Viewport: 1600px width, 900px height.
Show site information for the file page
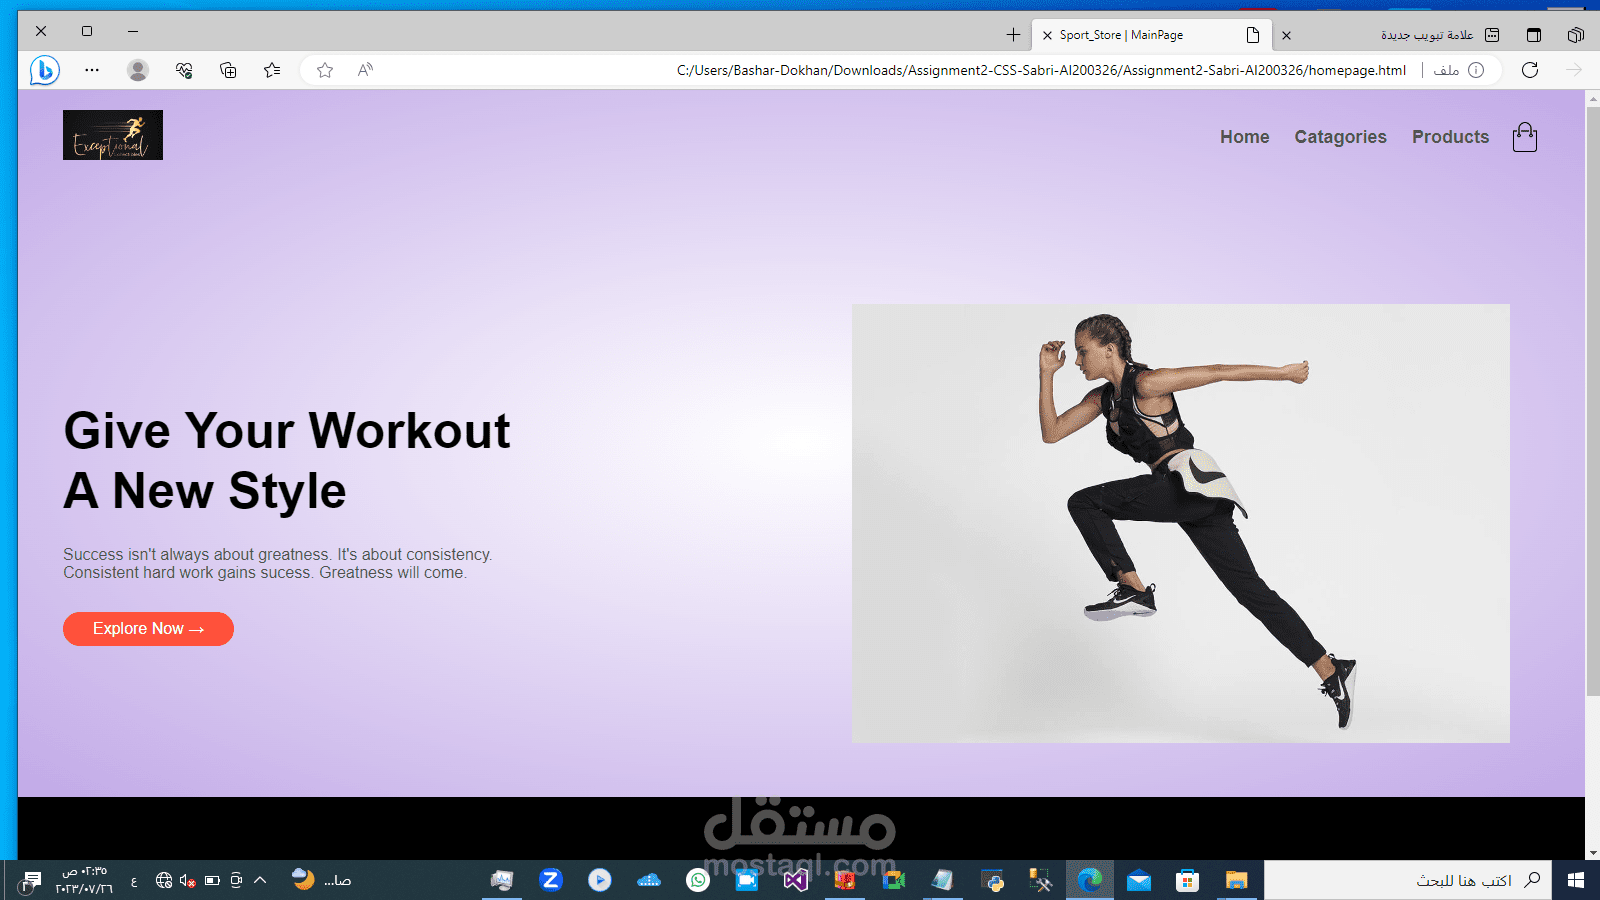click(x=1476, y=70)
